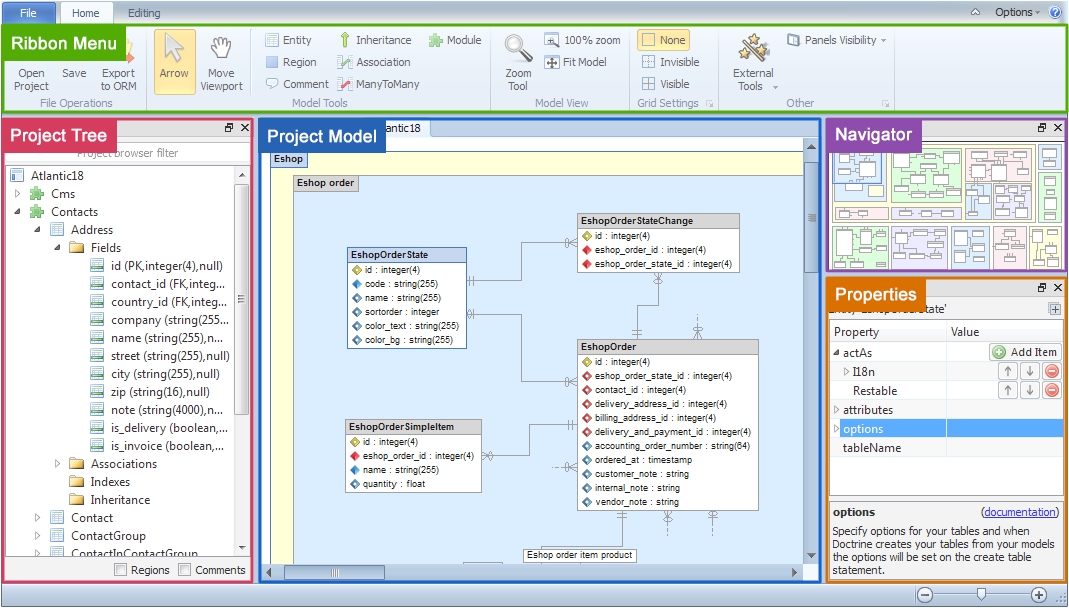Open External Tools menu
This screenshot has height=608, width=1069.
753,62
